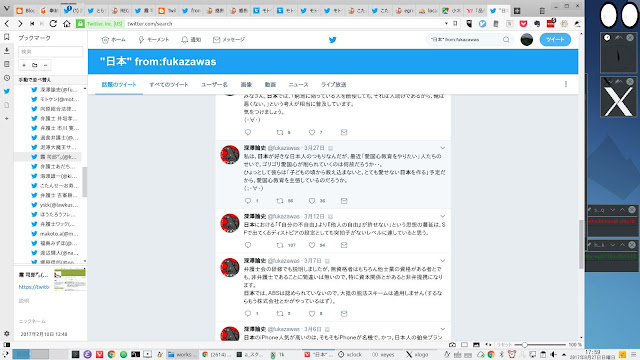Open the Bookmarks panel icon
The image size is (640, 360).
tap(7, 37)
